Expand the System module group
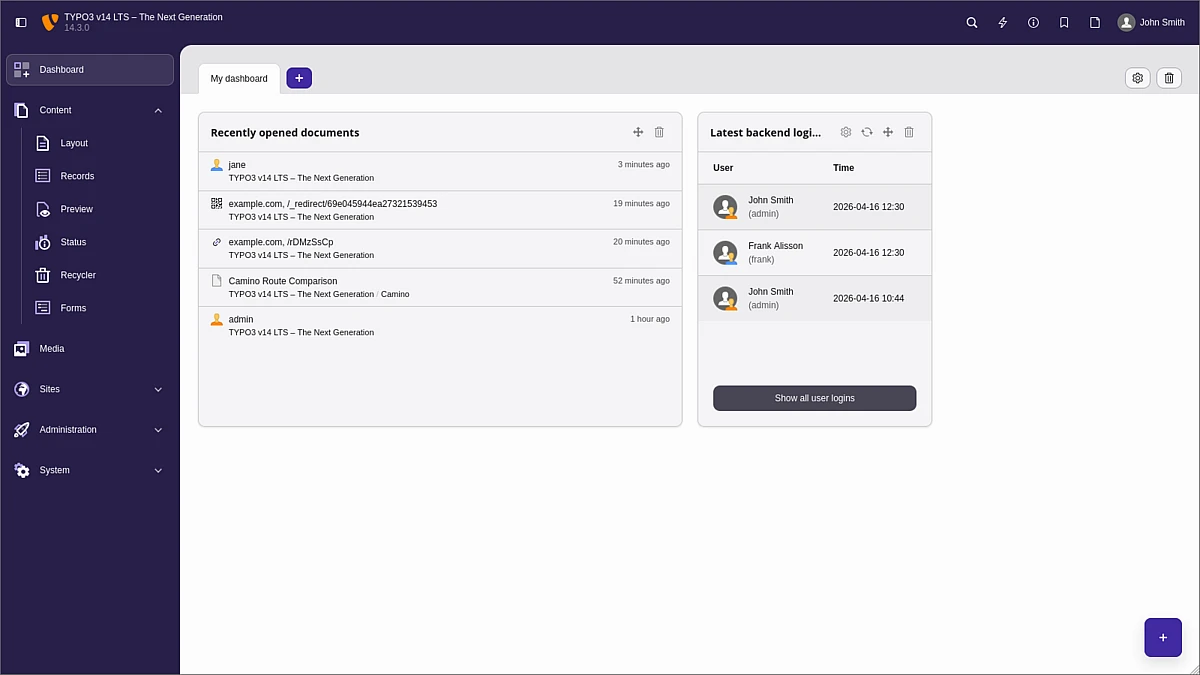 (158, 470)
